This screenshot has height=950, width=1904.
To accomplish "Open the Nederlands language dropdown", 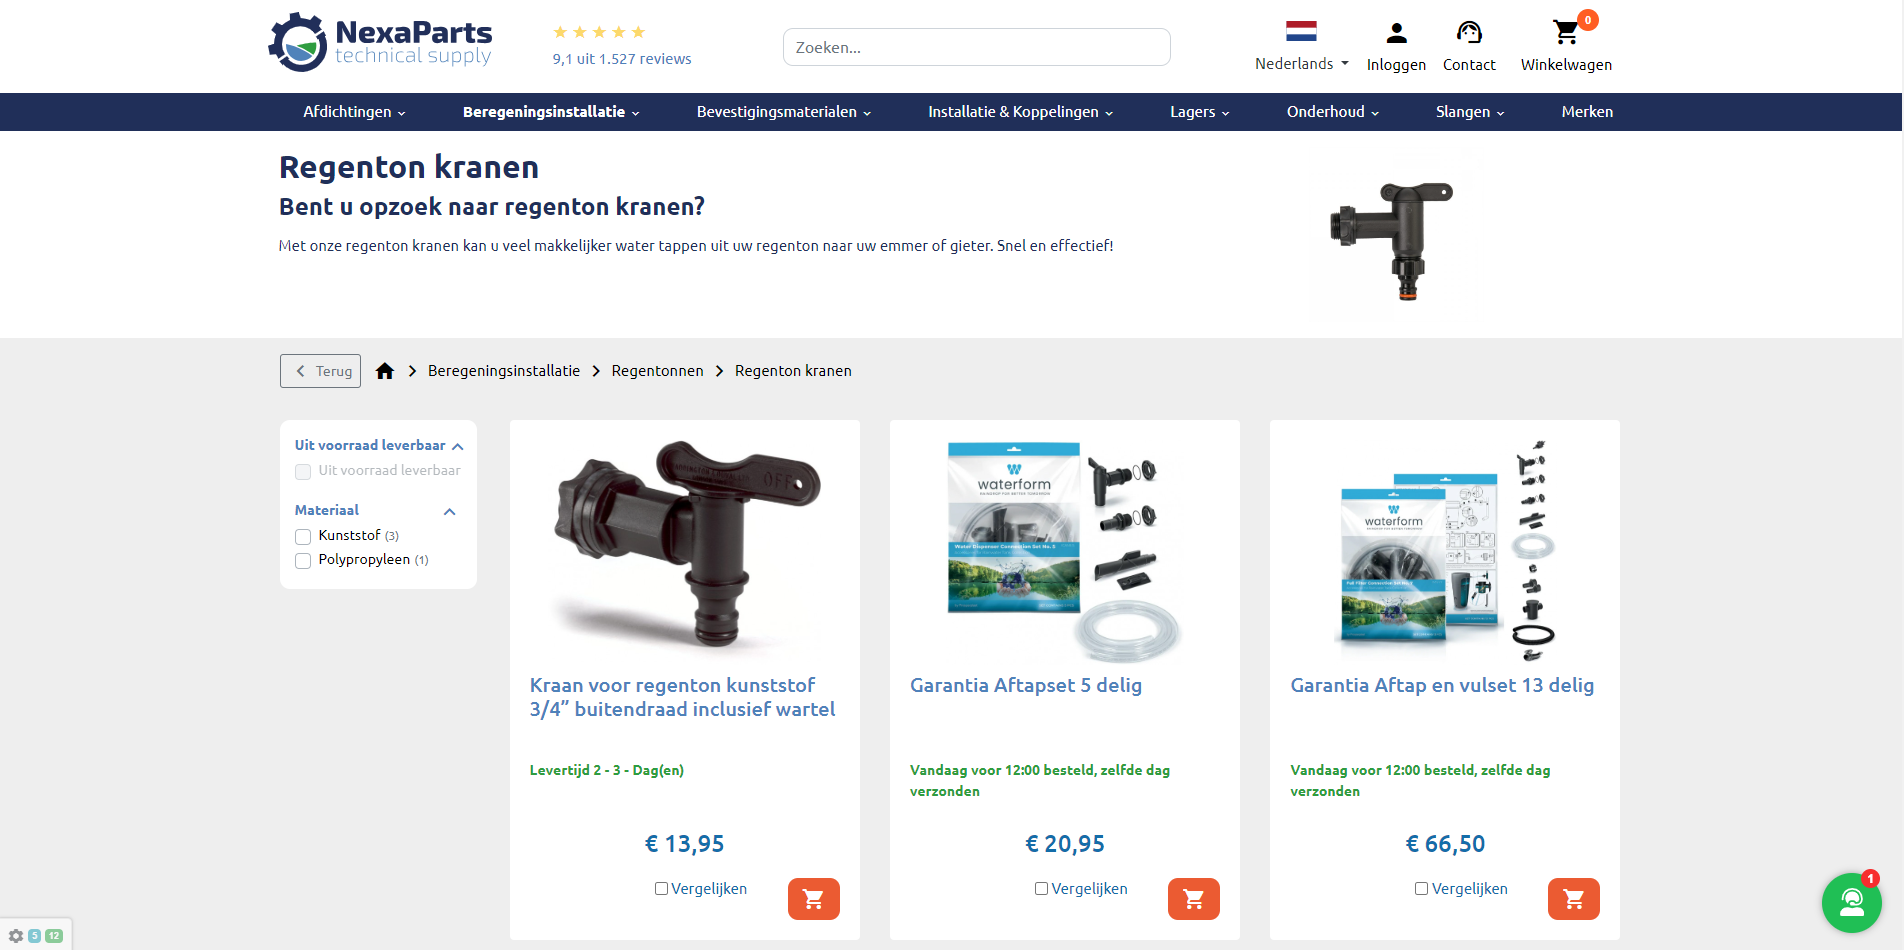I will (1302, 63).
